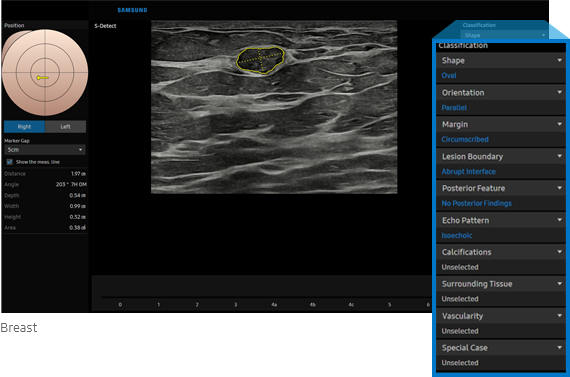Viewport: 570px width, 377px height.
Task: Expand the Lesion Boundary dropdown
Action: (x=501, y=156)
